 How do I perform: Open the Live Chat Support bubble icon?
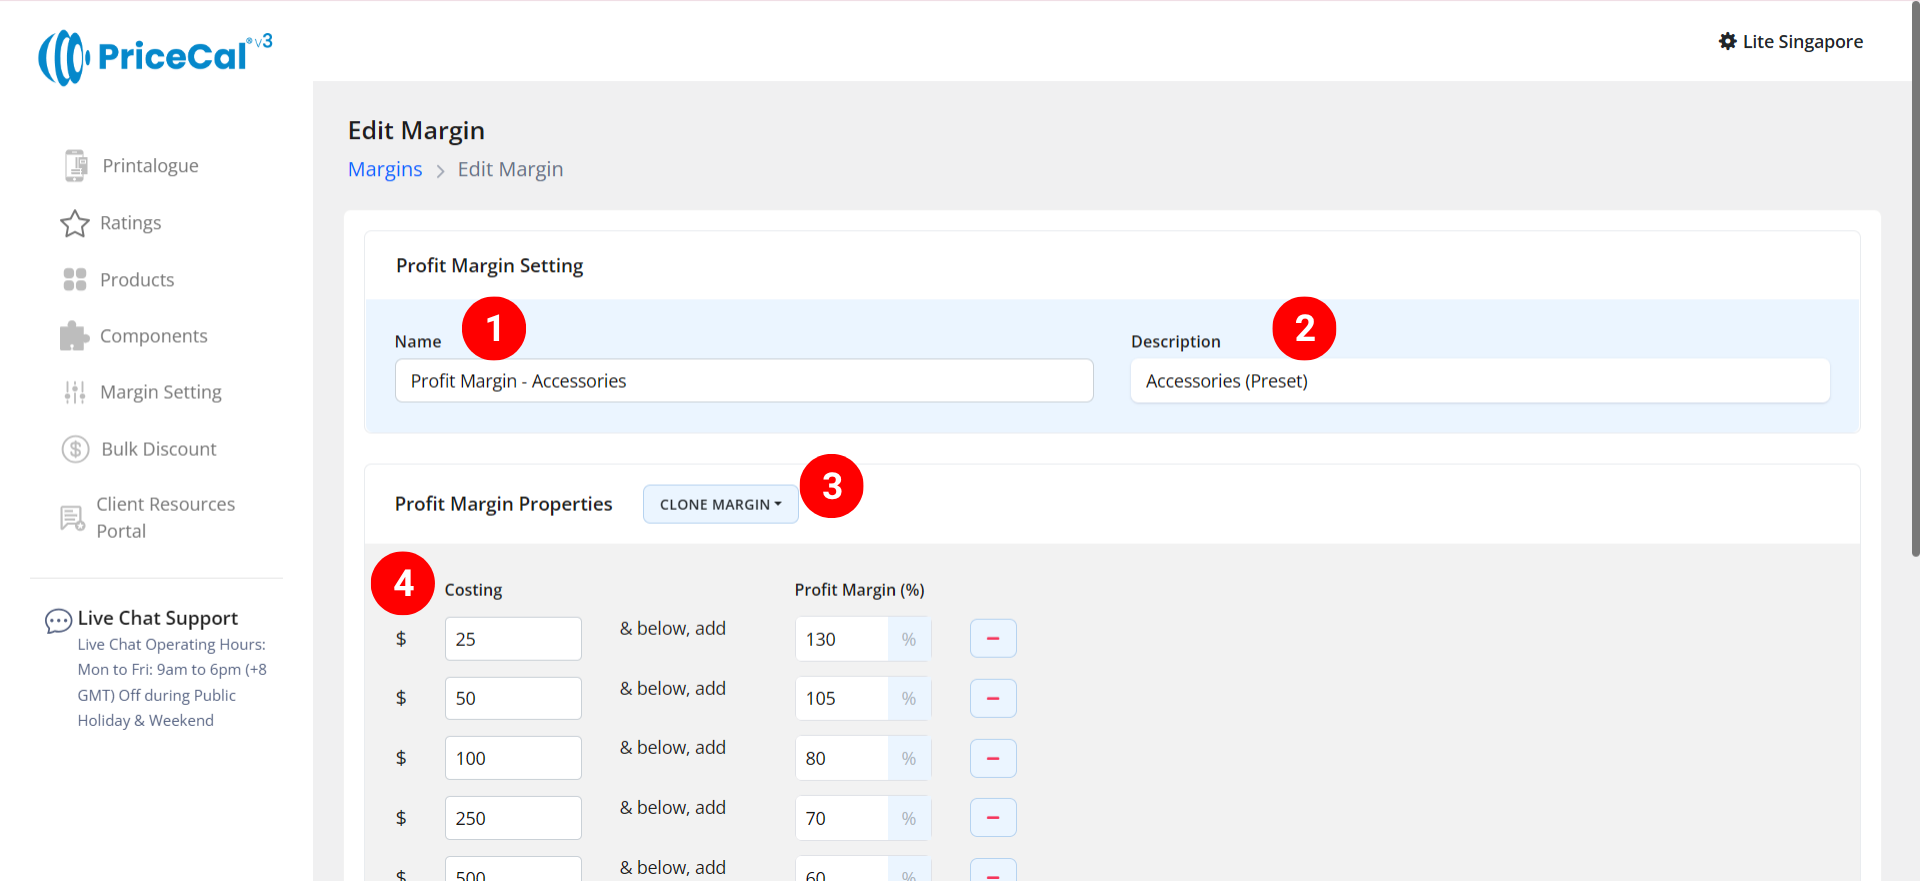(58, 621)
